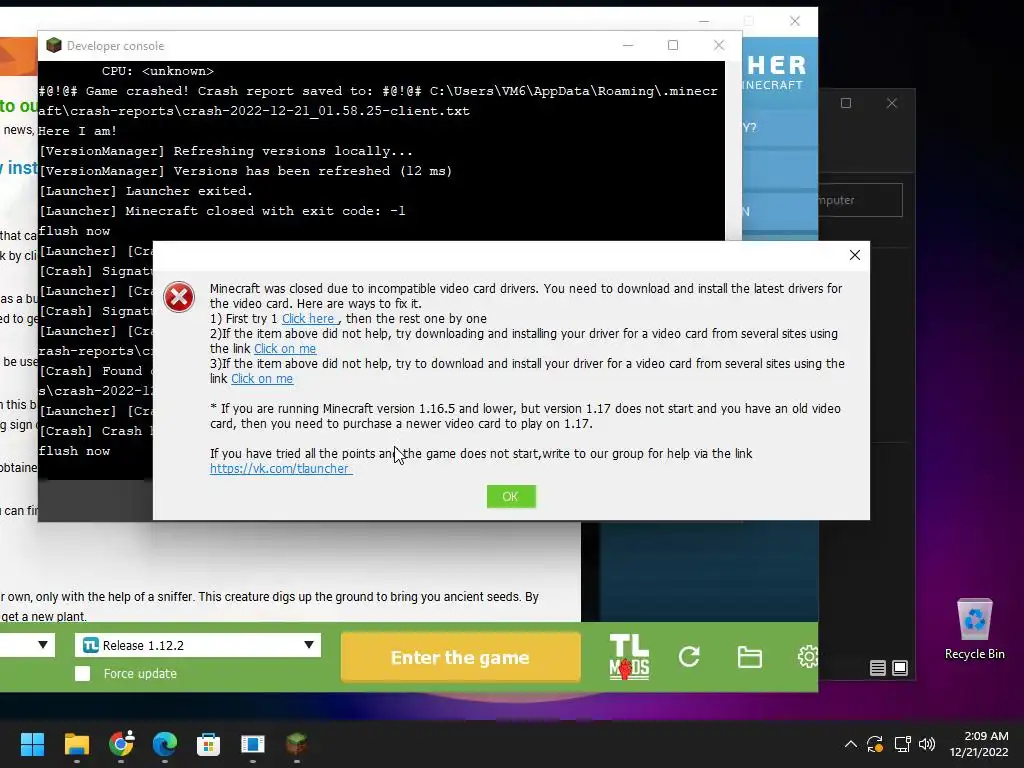Click the refresh icon in the launcher bar
The width and height of the screenshot is (1024, 768).
(689, 656)
